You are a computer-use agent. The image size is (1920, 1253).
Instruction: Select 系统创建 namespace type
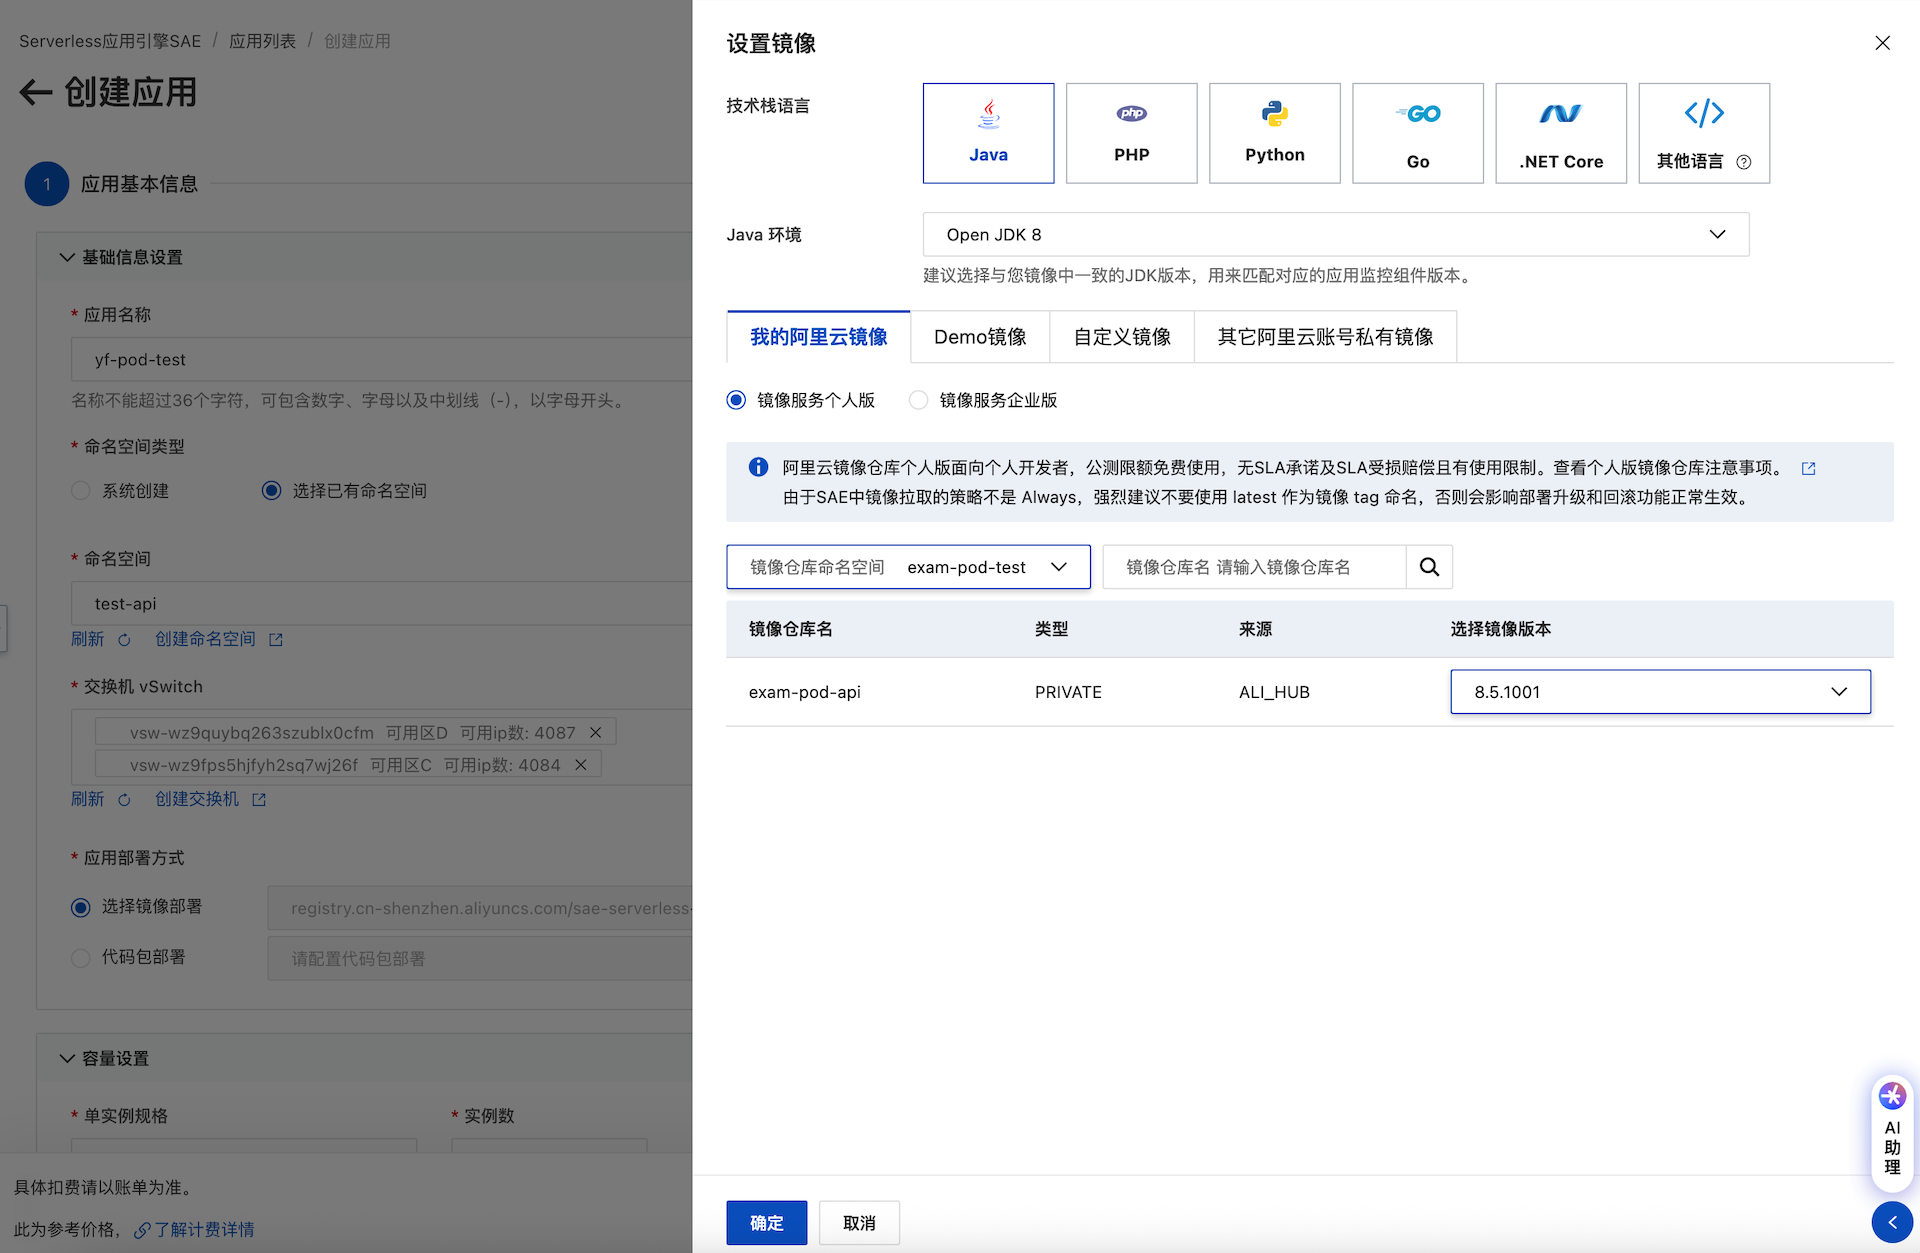[x=81, y=491]
